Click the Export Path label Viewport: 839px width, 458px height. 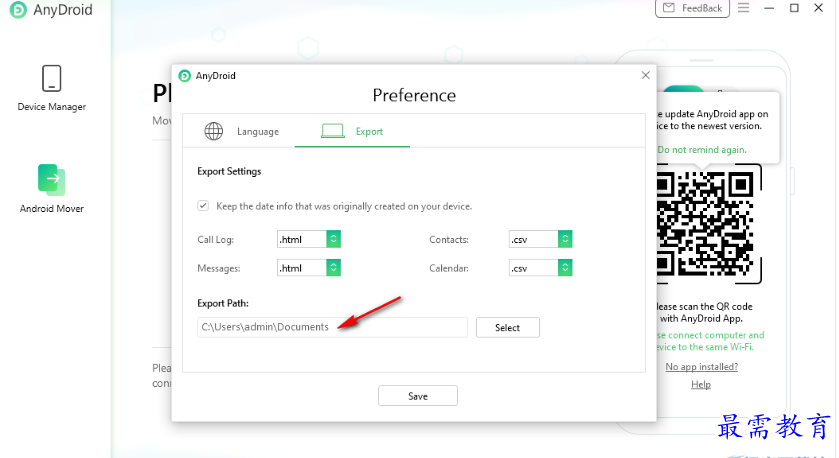coord(223,303)
